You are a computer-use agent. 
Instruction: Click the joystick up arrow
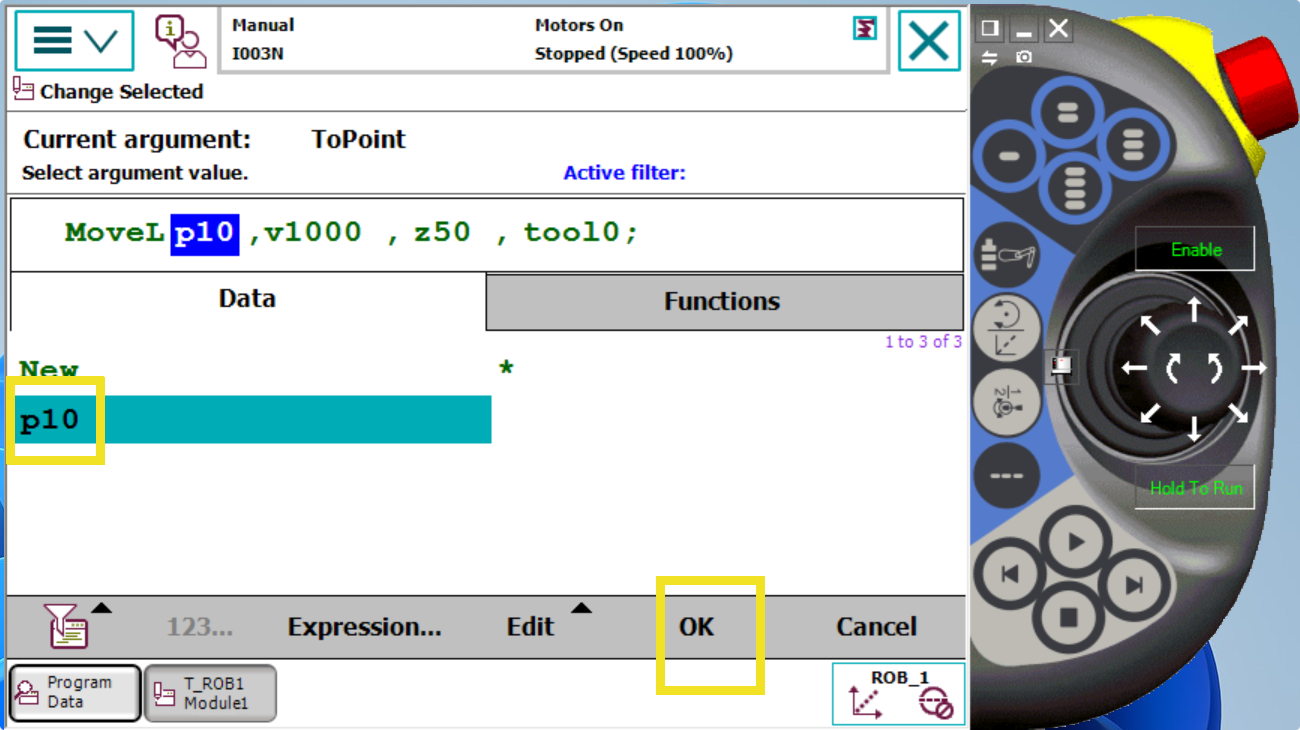(x=1194, y=309)
